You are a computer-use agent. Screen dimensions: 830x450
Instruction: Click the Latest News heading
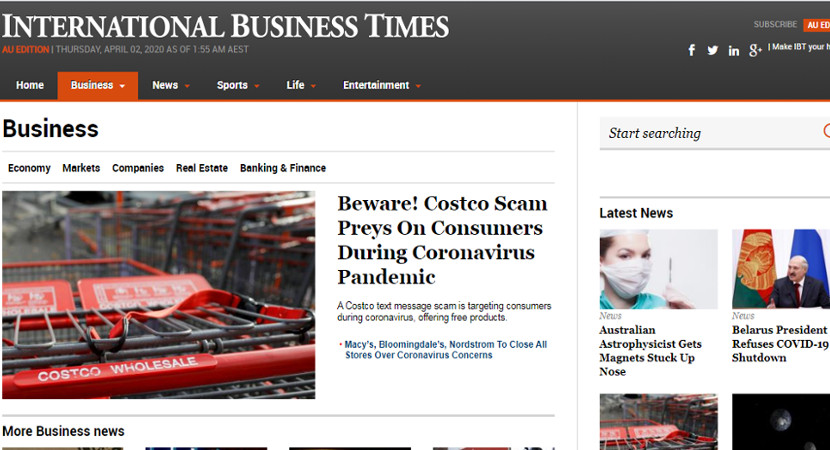click(636, 213)
